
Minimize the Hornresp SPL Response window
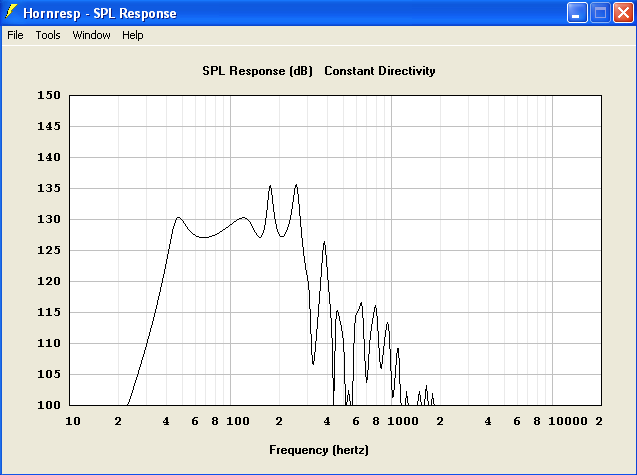click(x=577, y=13)
